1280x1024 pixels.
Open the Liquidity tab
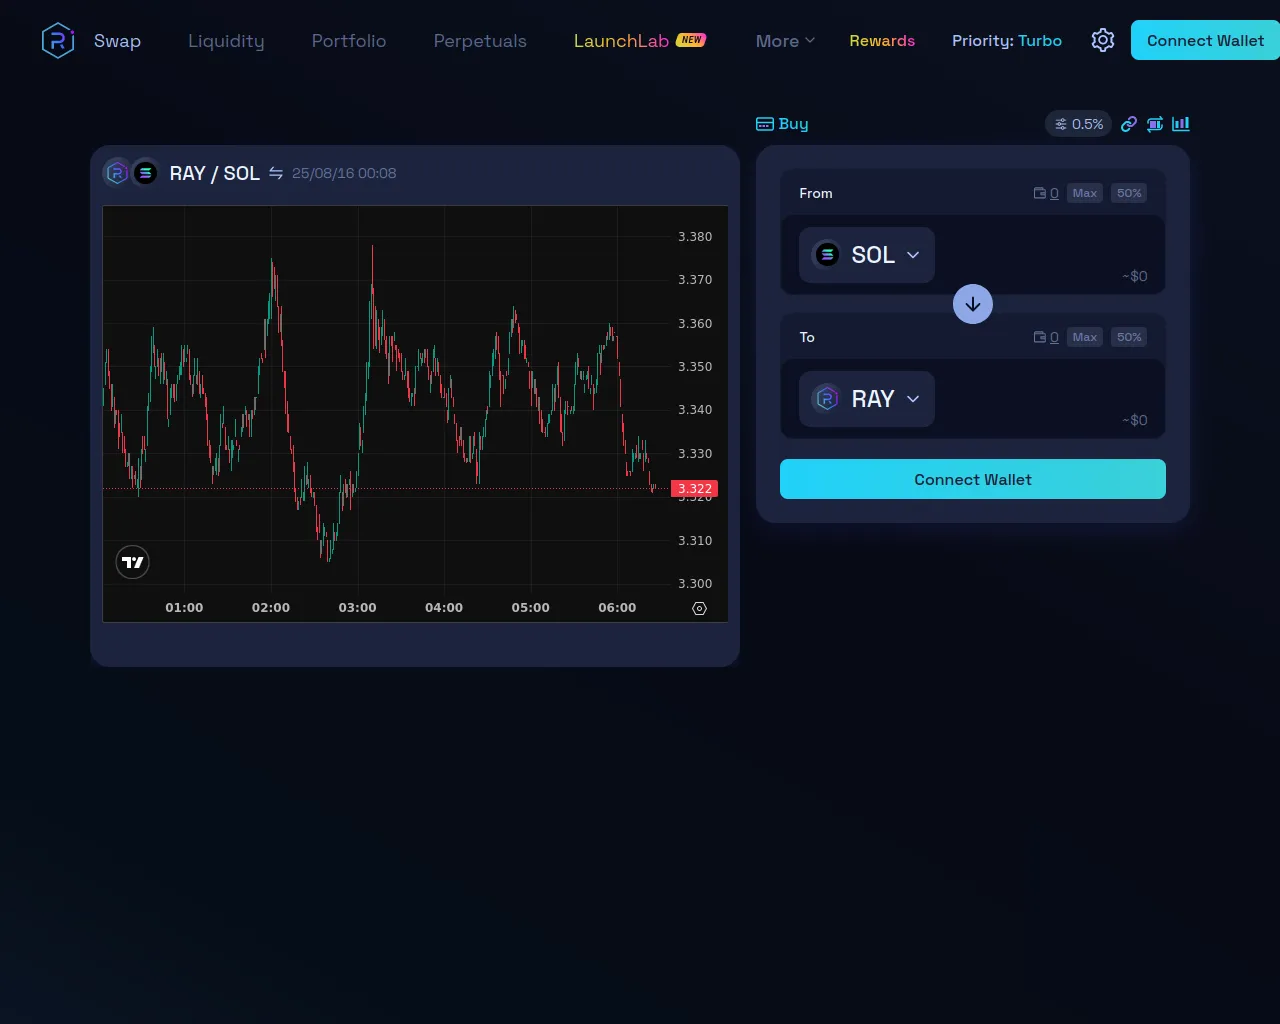click(x=226, y=41)
